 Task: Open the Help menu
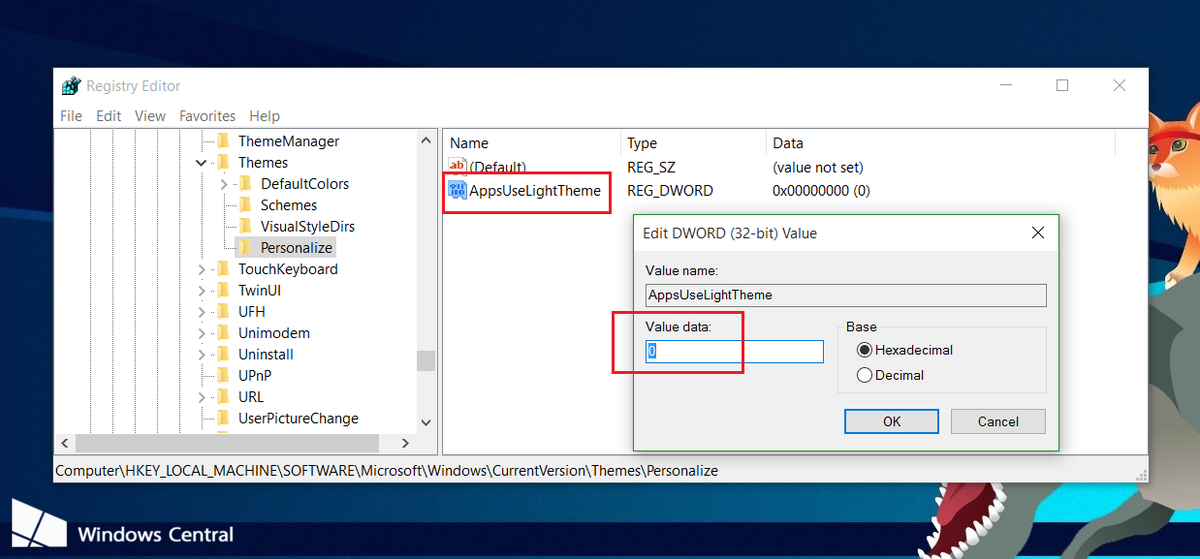click(265, 116)
